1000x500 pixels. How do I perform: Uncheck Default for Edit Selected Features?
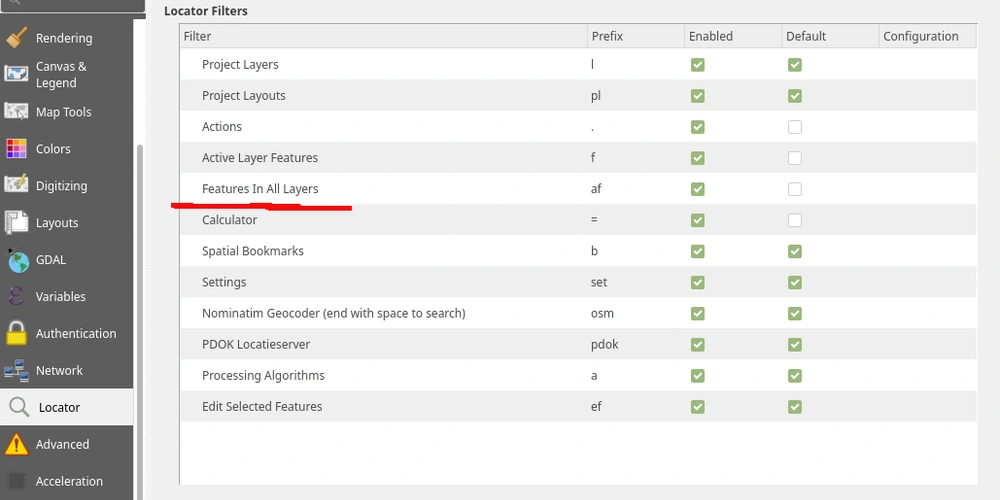tap(795, 407)
